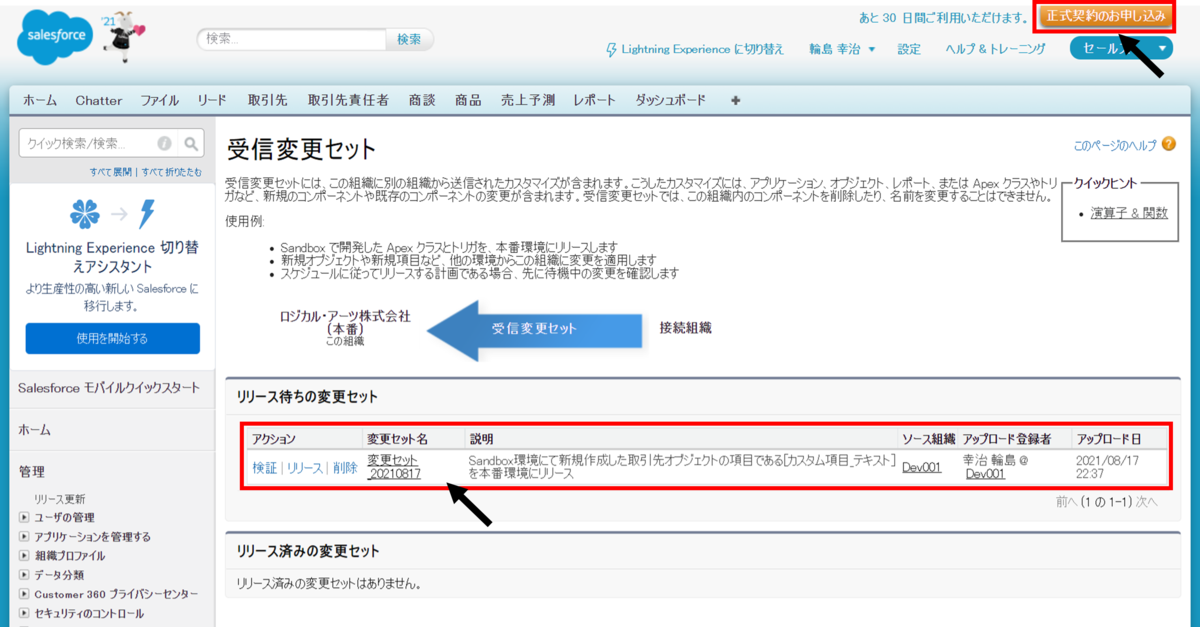Click the 変更セット名 column header
The height and width of the screenshot is (627, 1200).
coord(397,439)
